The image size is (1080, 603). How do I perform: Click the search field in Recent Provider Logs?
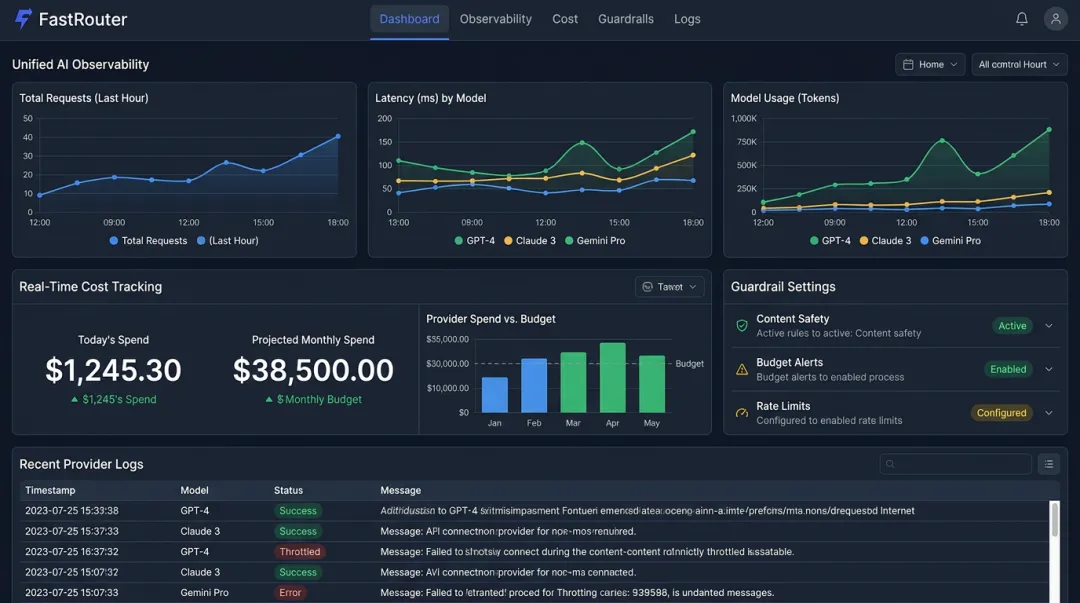[955, 464]
